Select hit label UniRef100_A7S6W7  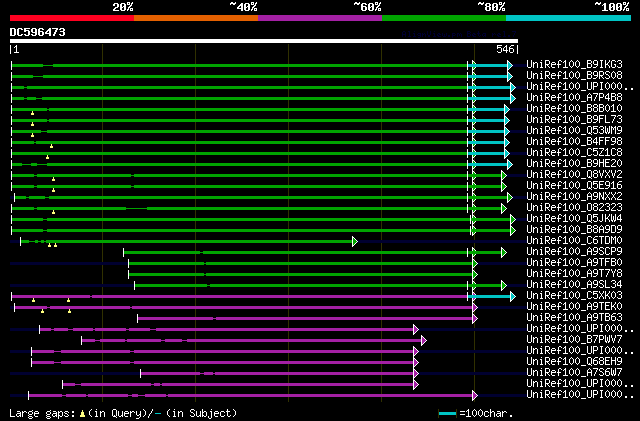pos(574,373)
